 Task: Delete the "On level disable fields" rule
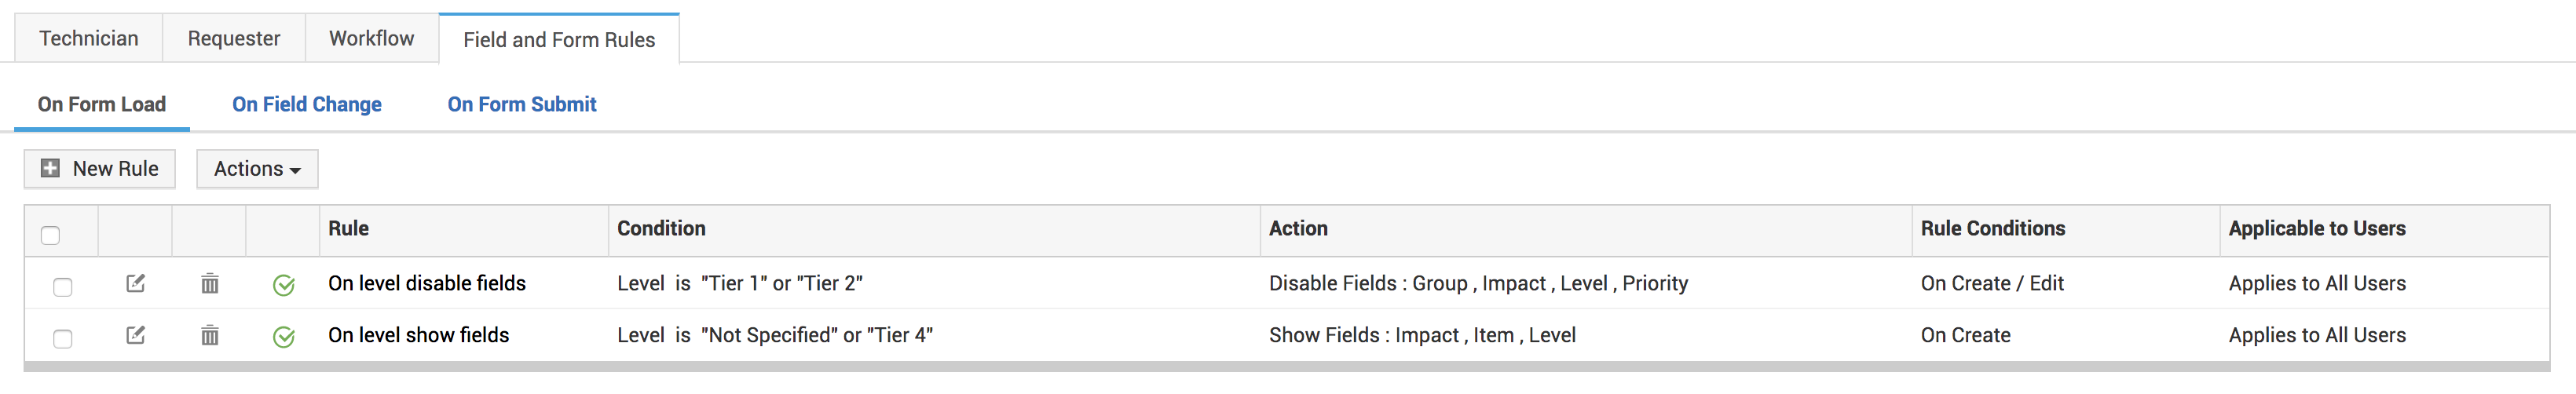click(x=210, y=284)
